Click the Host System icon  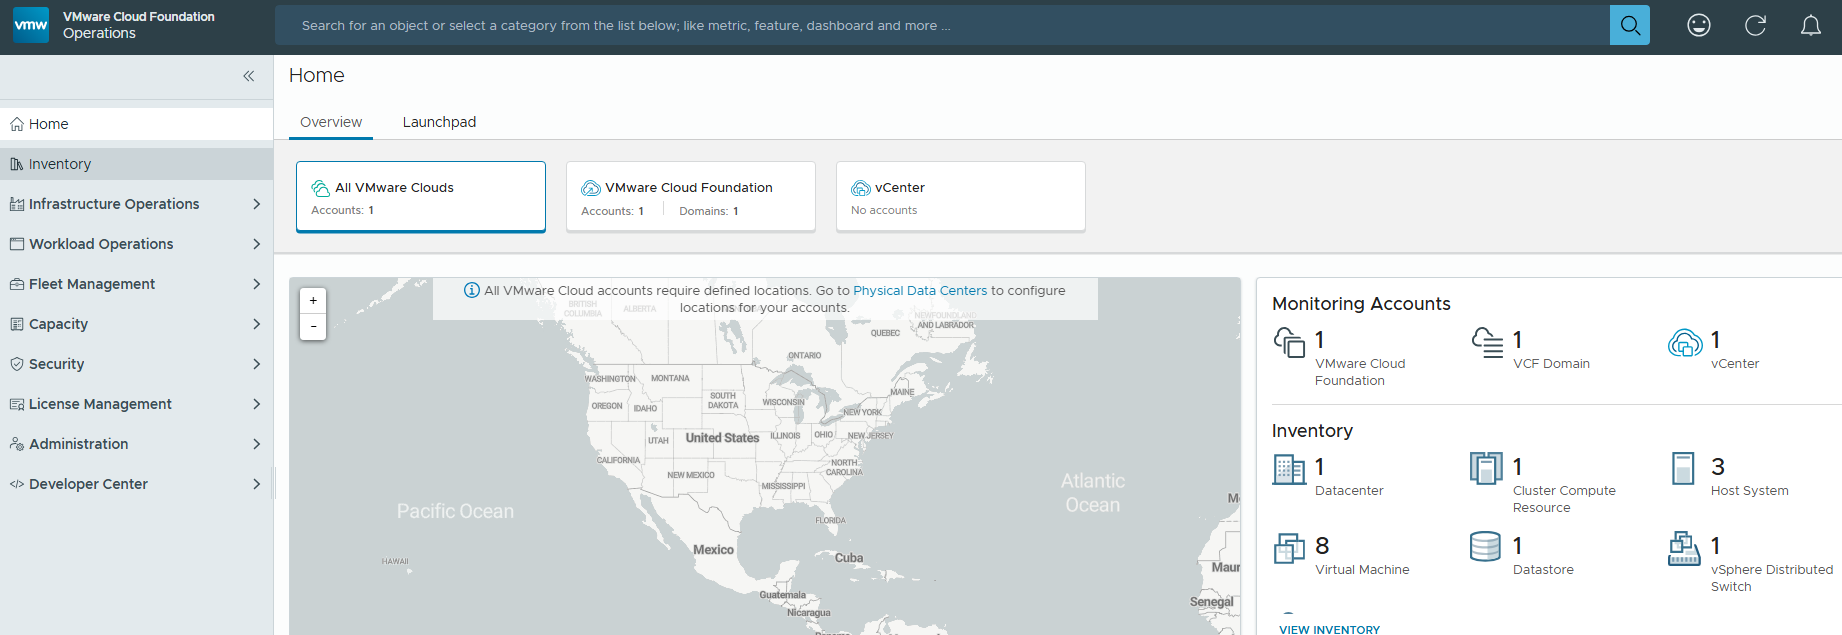coord(1684,468)
